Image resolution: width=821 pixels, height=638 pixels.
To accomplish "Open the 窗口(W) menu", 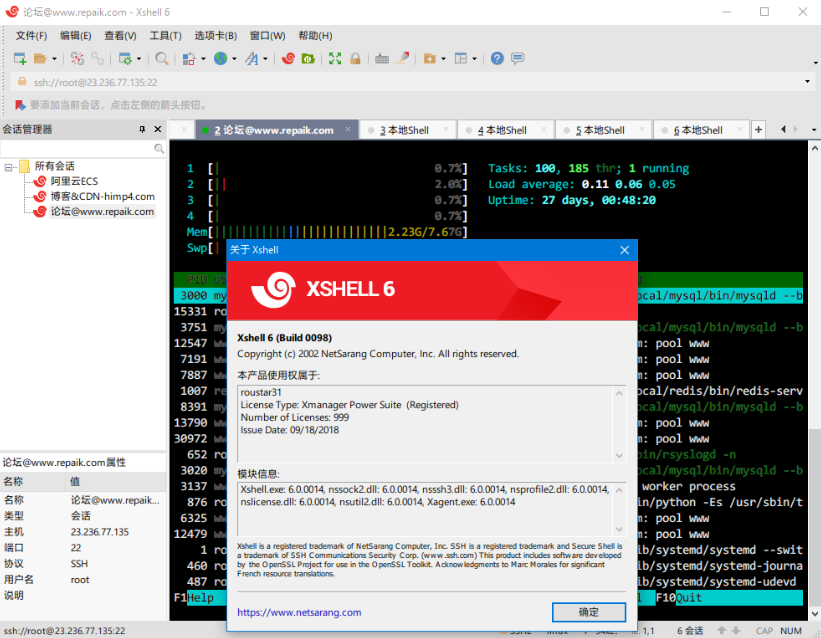I will pos(267,36).
